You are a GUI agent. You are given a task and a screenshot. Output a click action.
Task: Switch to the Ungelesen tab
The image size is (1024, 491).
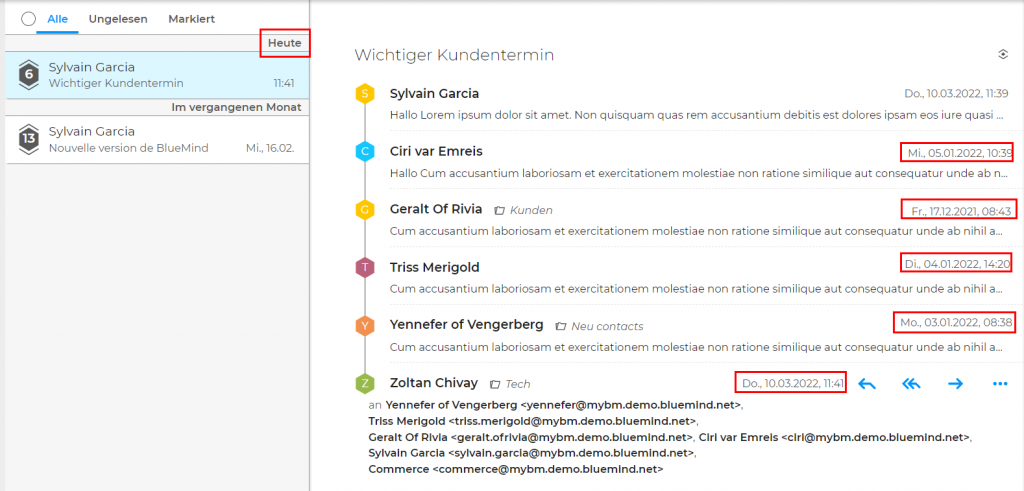pos(117,19)
